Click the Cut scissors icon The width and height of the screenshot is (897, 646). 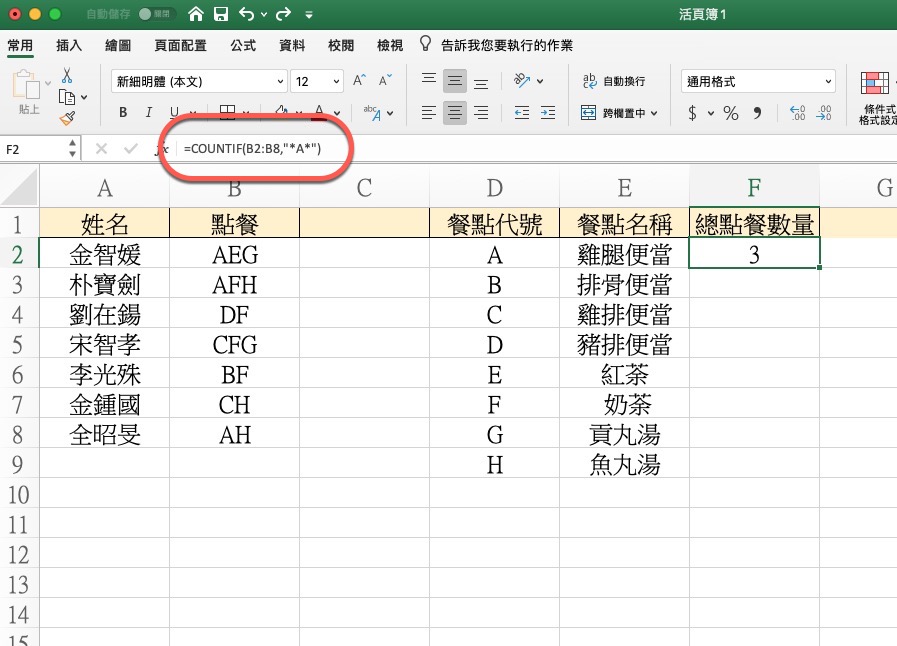pos(67,76)
